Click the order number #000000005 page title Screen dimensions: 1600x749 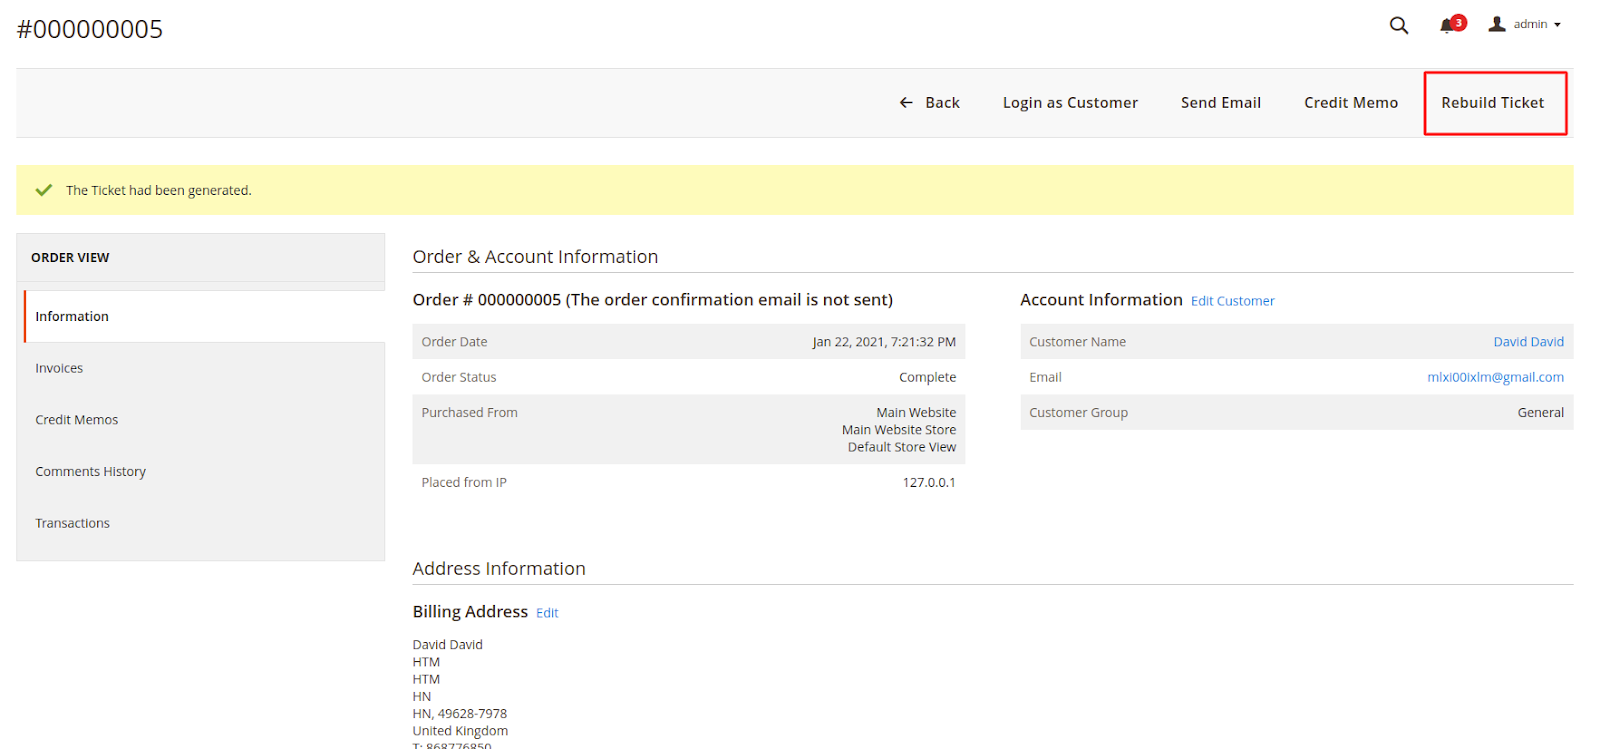tap(90, 29)
